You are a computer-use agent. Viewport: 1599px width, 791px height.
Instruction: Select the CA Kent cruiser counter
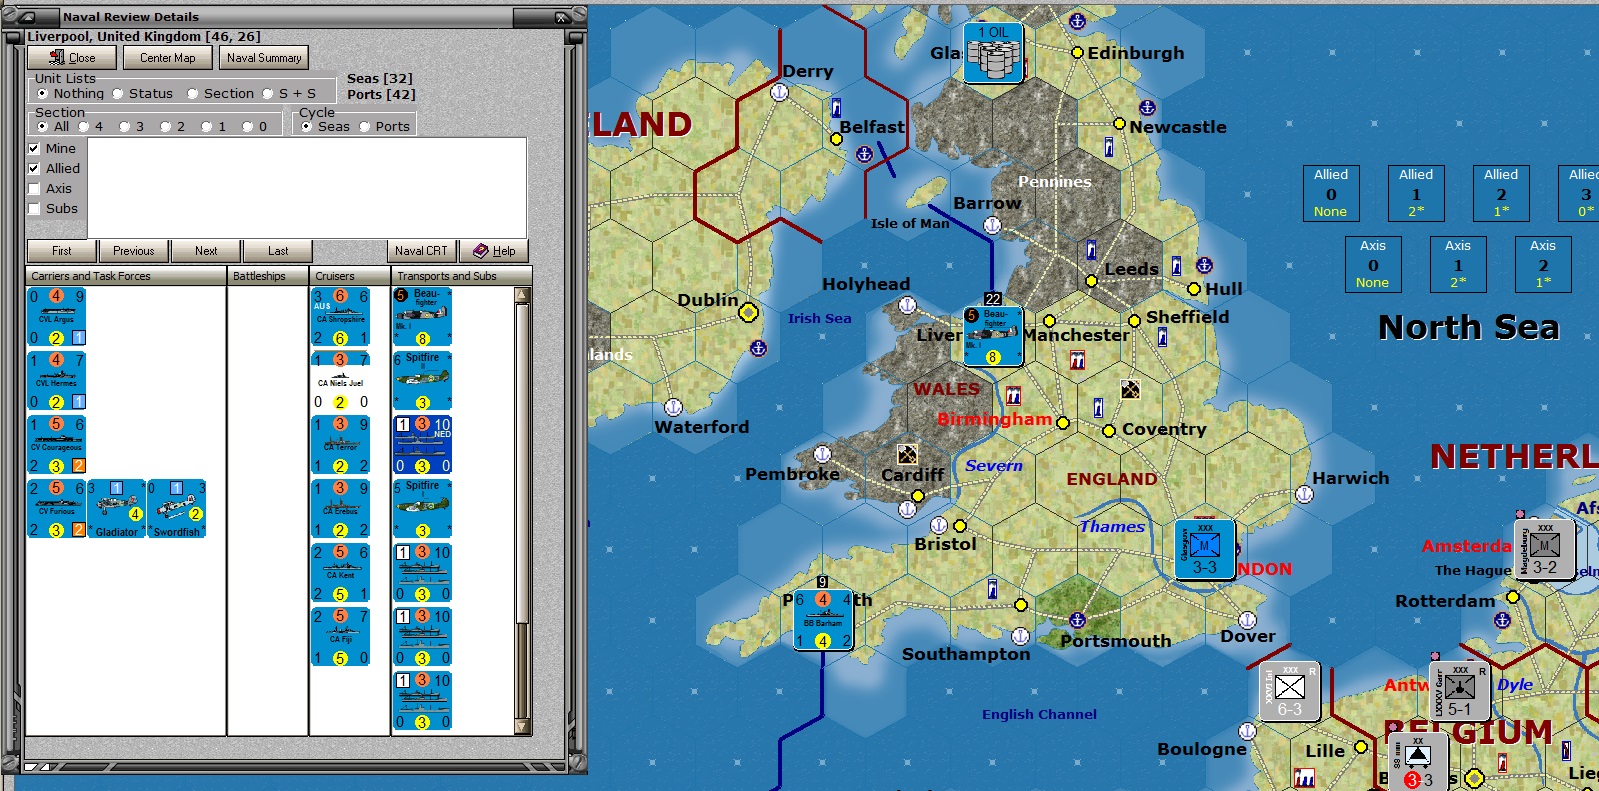point(341,573)
